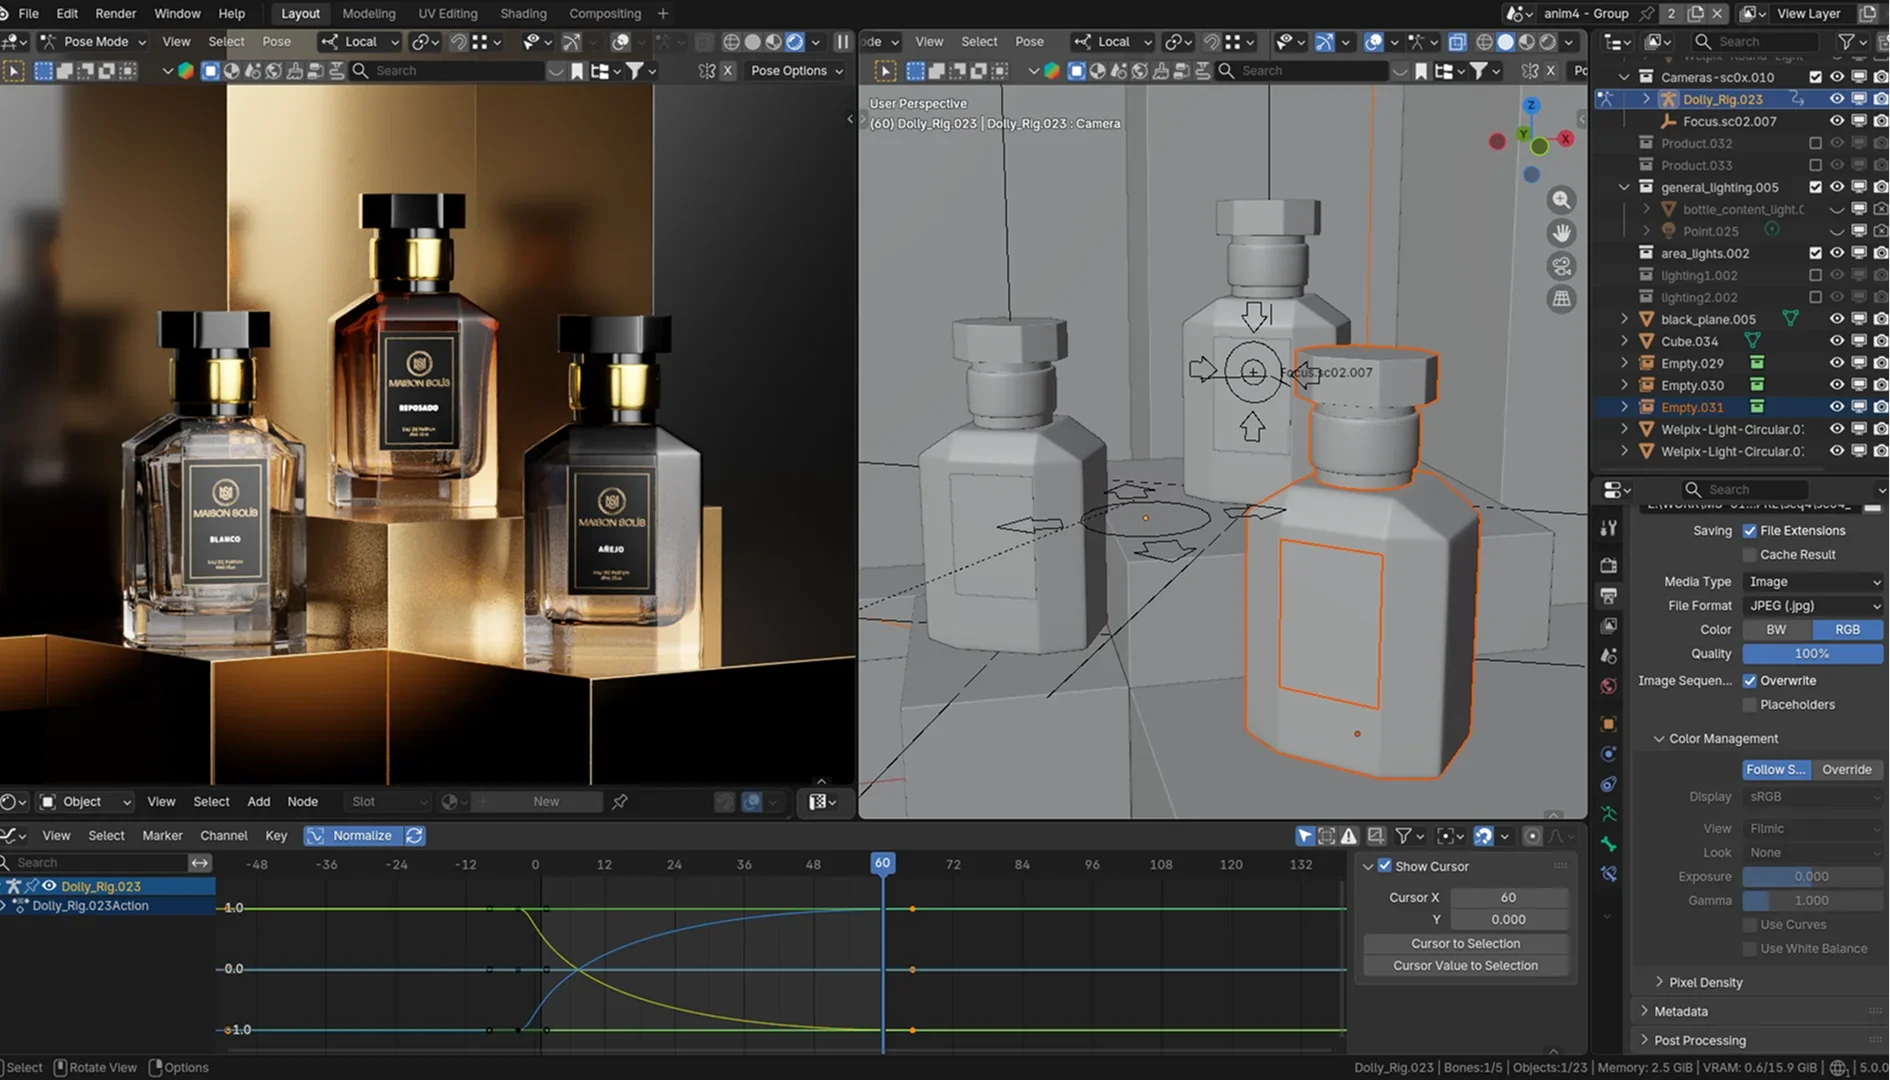Expand the black_plane.005 tree item

[1624, 319]
